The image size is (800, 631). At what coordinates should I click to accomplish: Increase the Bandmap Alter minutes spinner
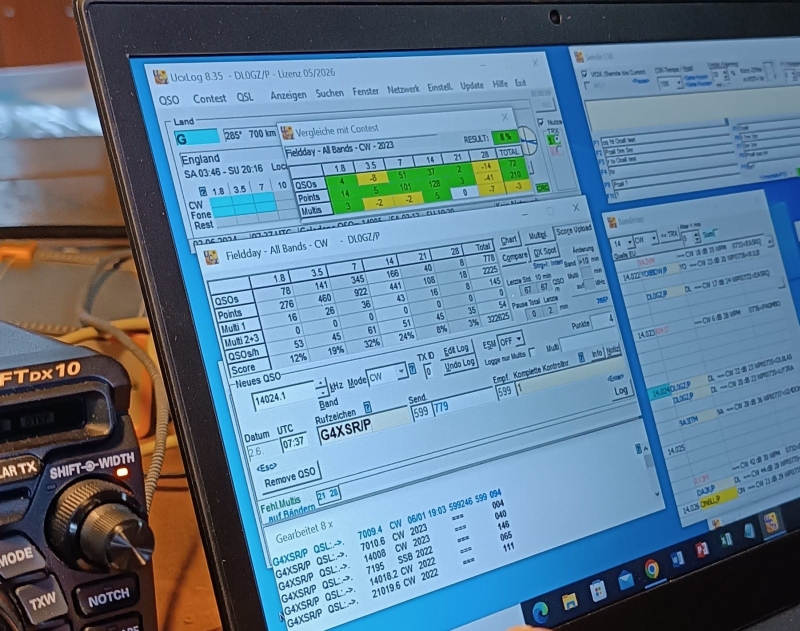(x=696, y=235)
